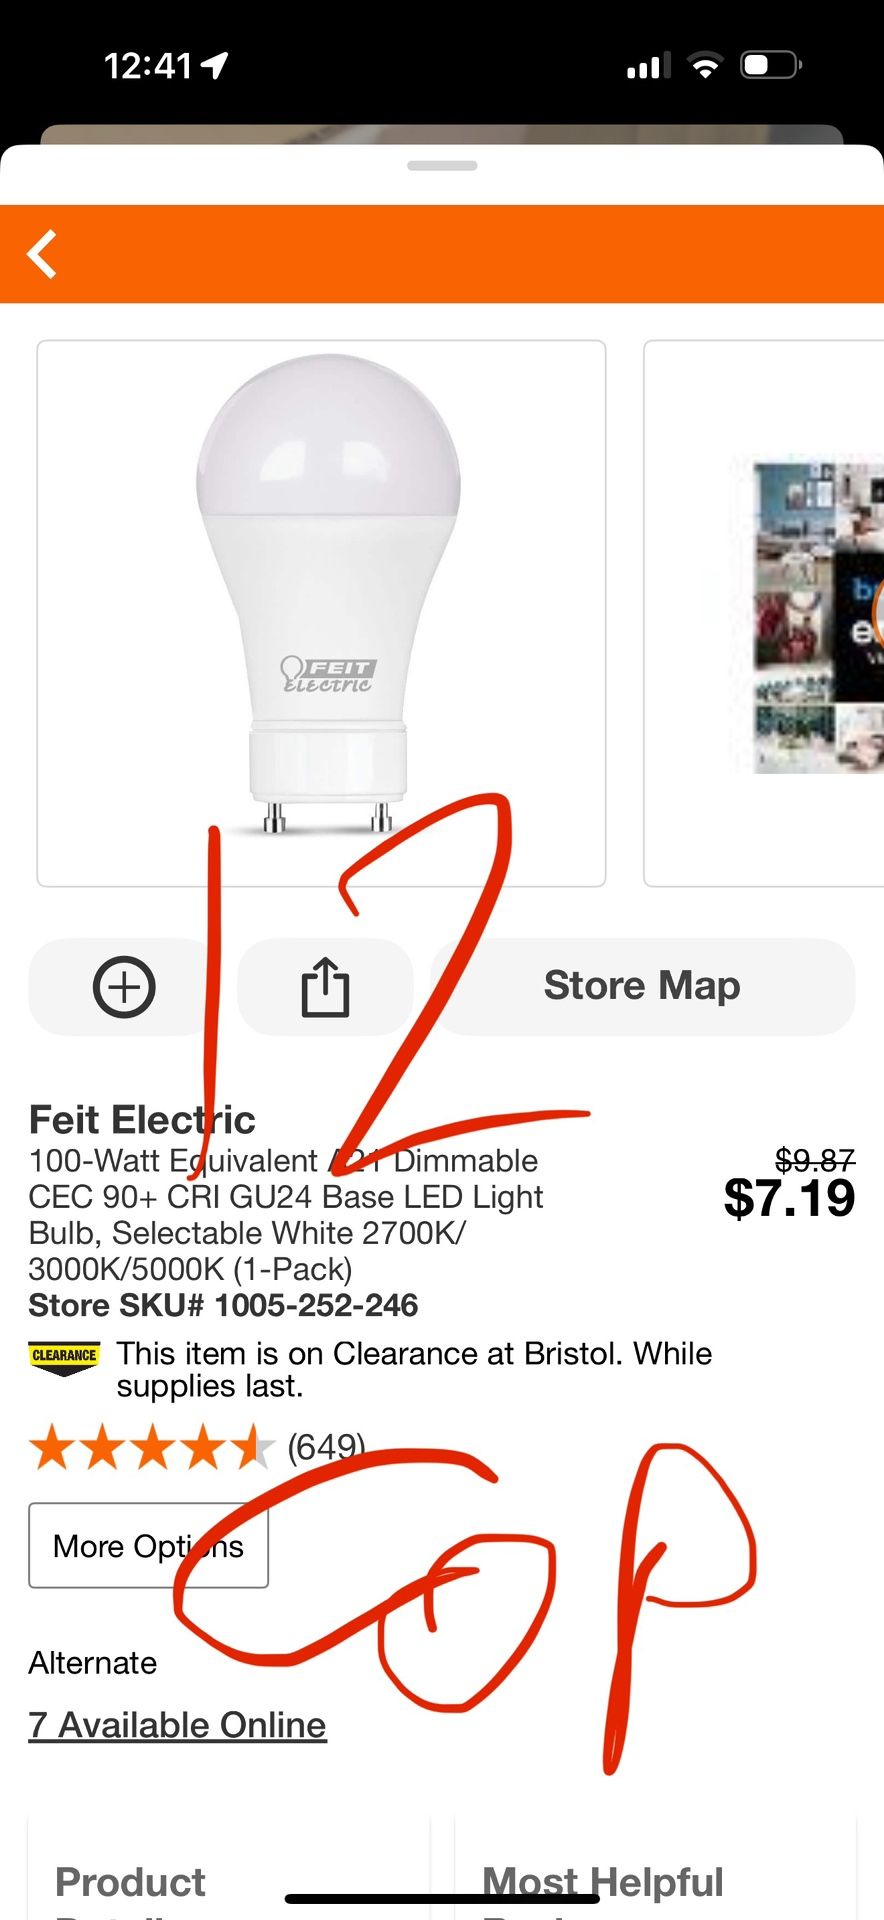Tap the Feit Electric brand name
884x1920 pixels.
pyautogui.click(x=142, y=1120)
